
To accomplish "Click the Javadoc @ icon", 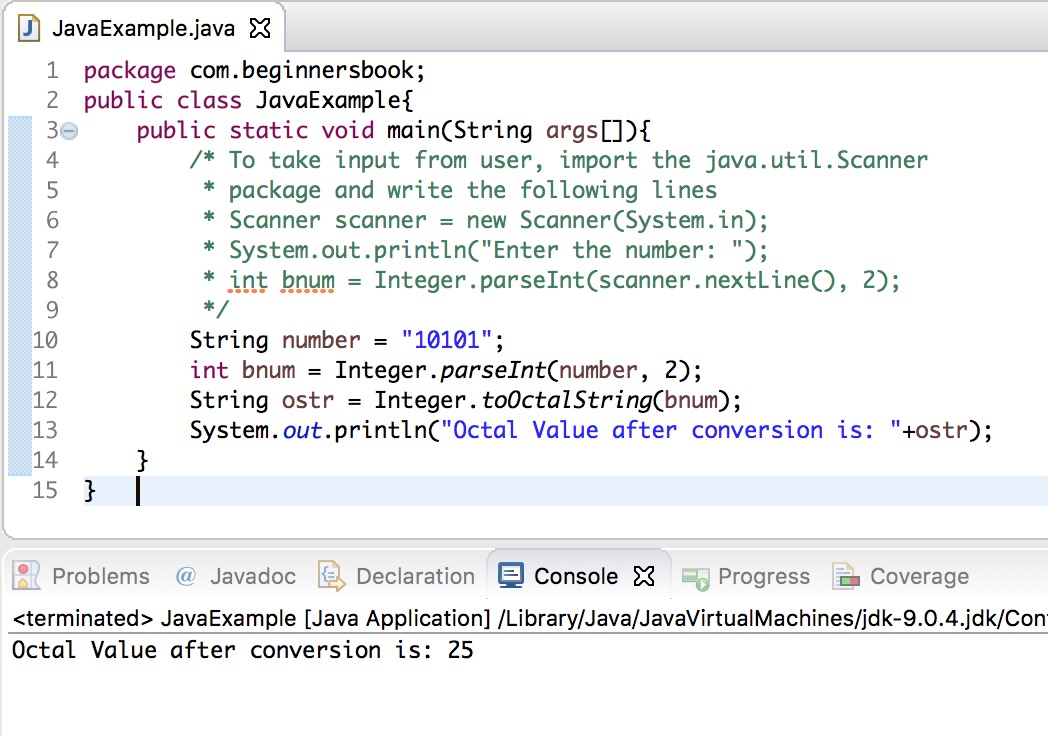I will tap(185, 576).
